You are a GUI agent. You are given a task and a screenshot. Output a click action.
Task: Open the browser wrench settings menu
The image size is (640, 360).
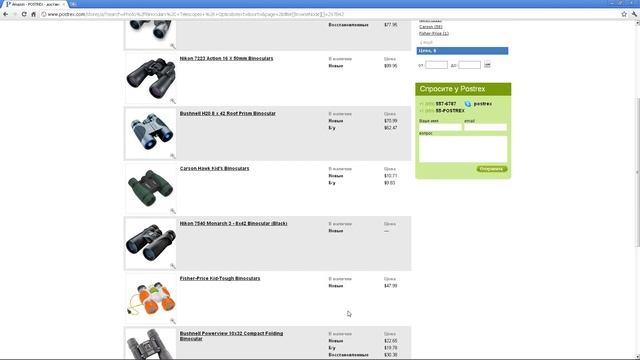634,14
